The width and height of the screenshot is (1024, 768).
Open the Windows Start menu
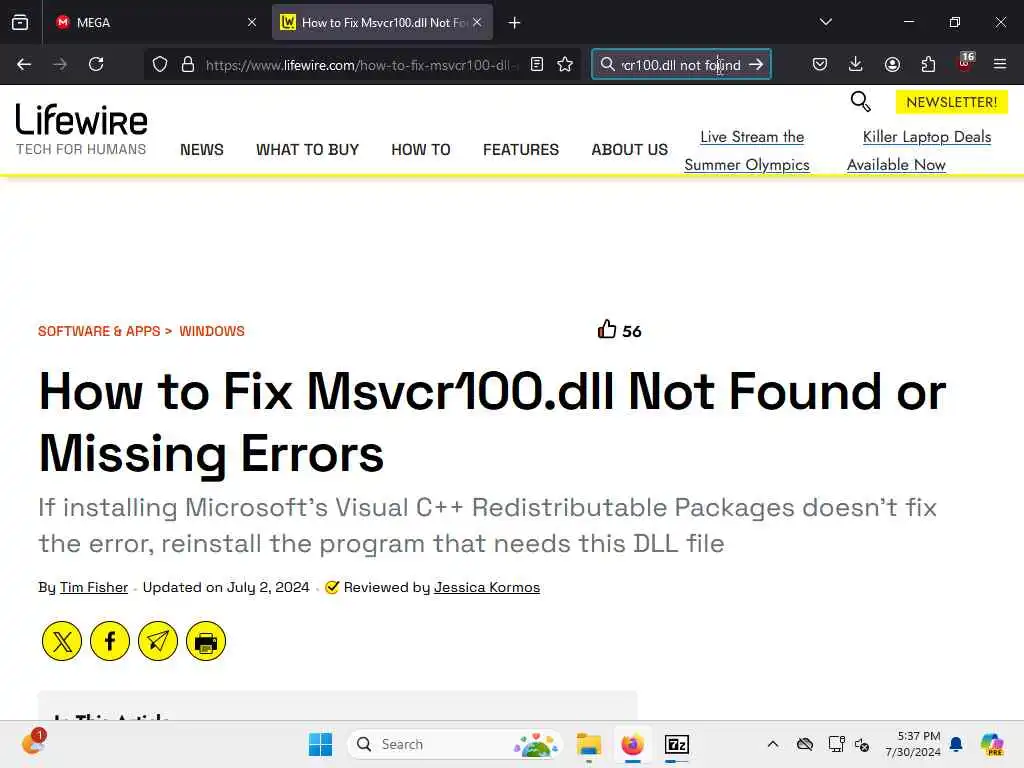[320, 744]
